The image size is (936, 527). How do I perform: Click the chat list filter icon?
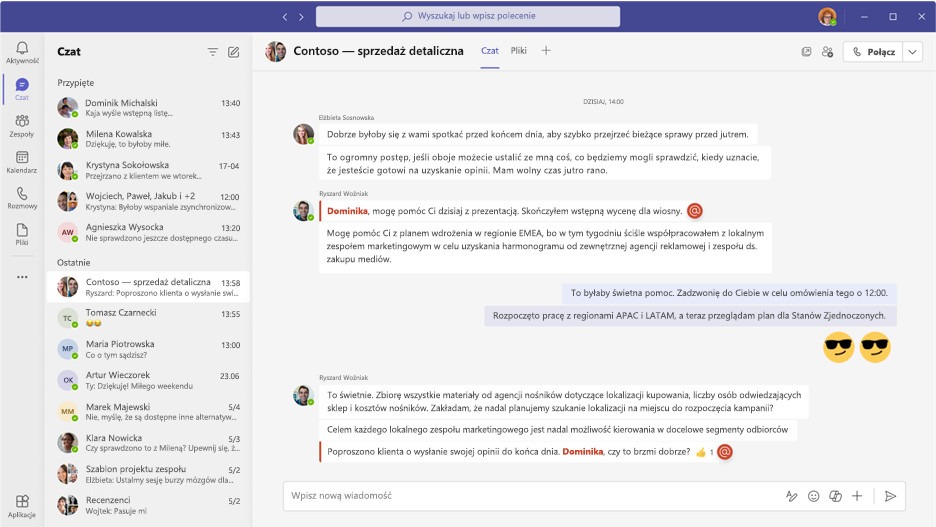[x=213, y=52]
